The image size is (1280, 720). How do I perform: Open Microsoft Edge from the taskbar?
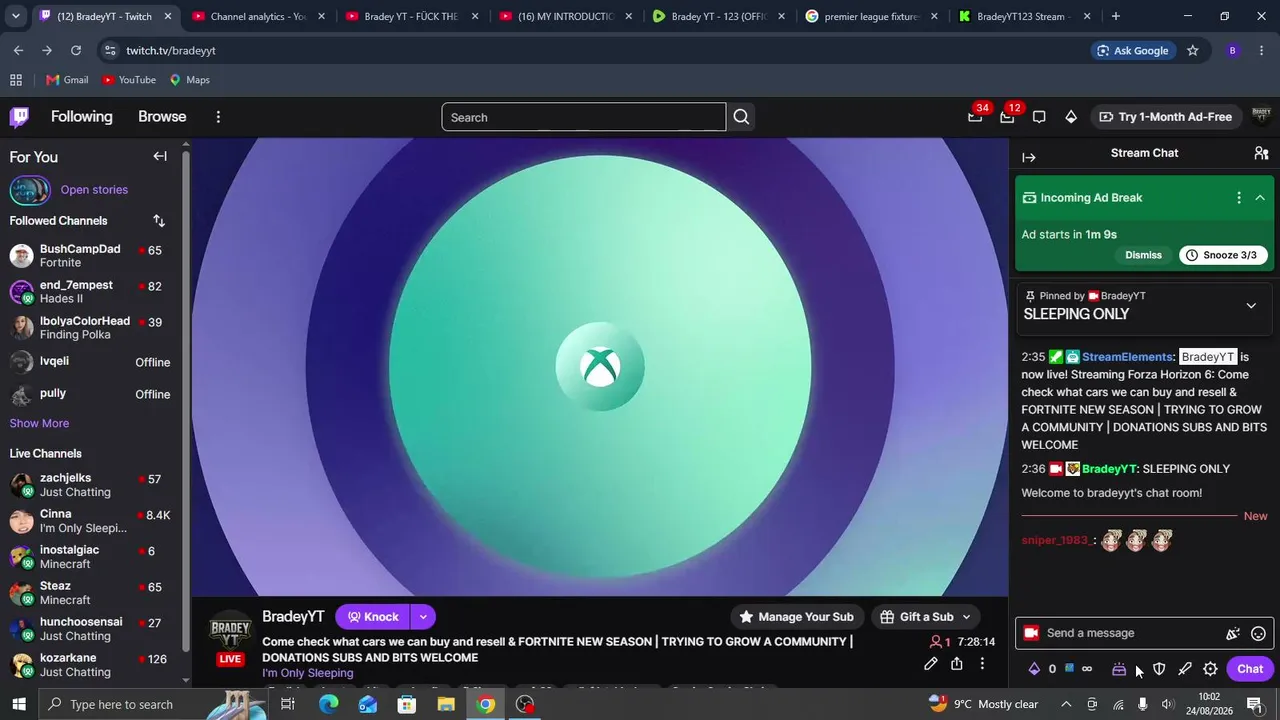pyautogui.click(x=329, y=705)
